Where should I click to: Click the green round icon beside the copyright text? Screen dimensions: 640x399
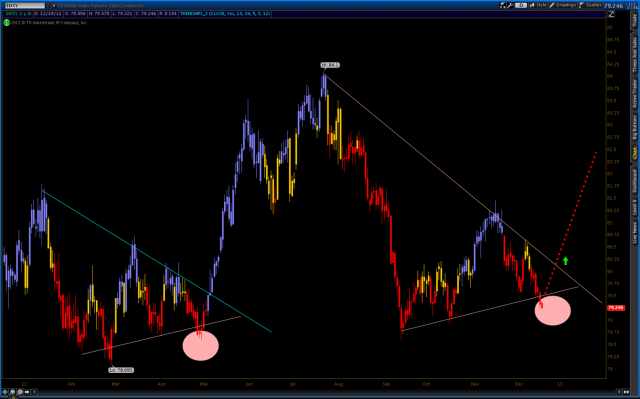tap(7, 23)
